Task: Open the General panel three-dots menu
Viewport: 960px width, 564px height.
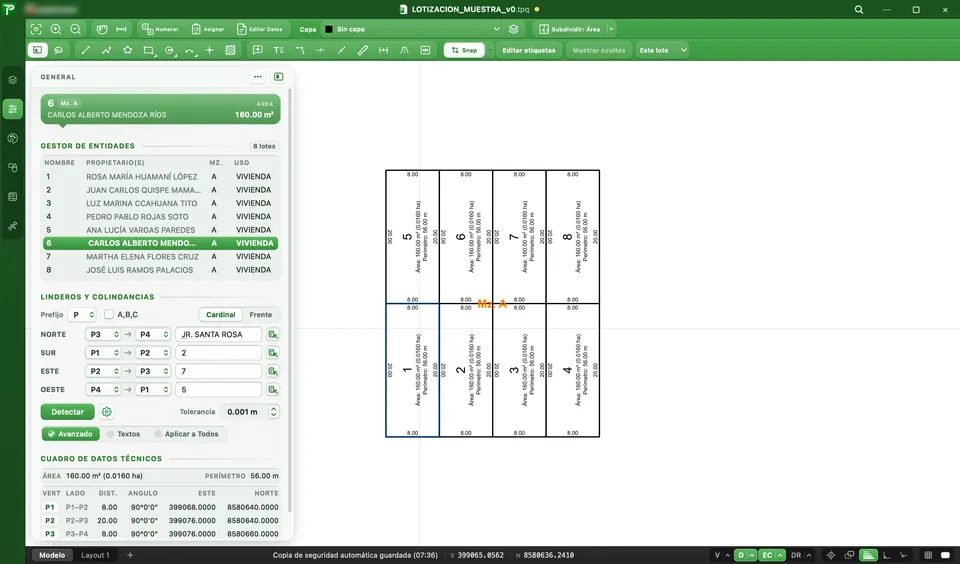Action: click(x=258, y=77)
